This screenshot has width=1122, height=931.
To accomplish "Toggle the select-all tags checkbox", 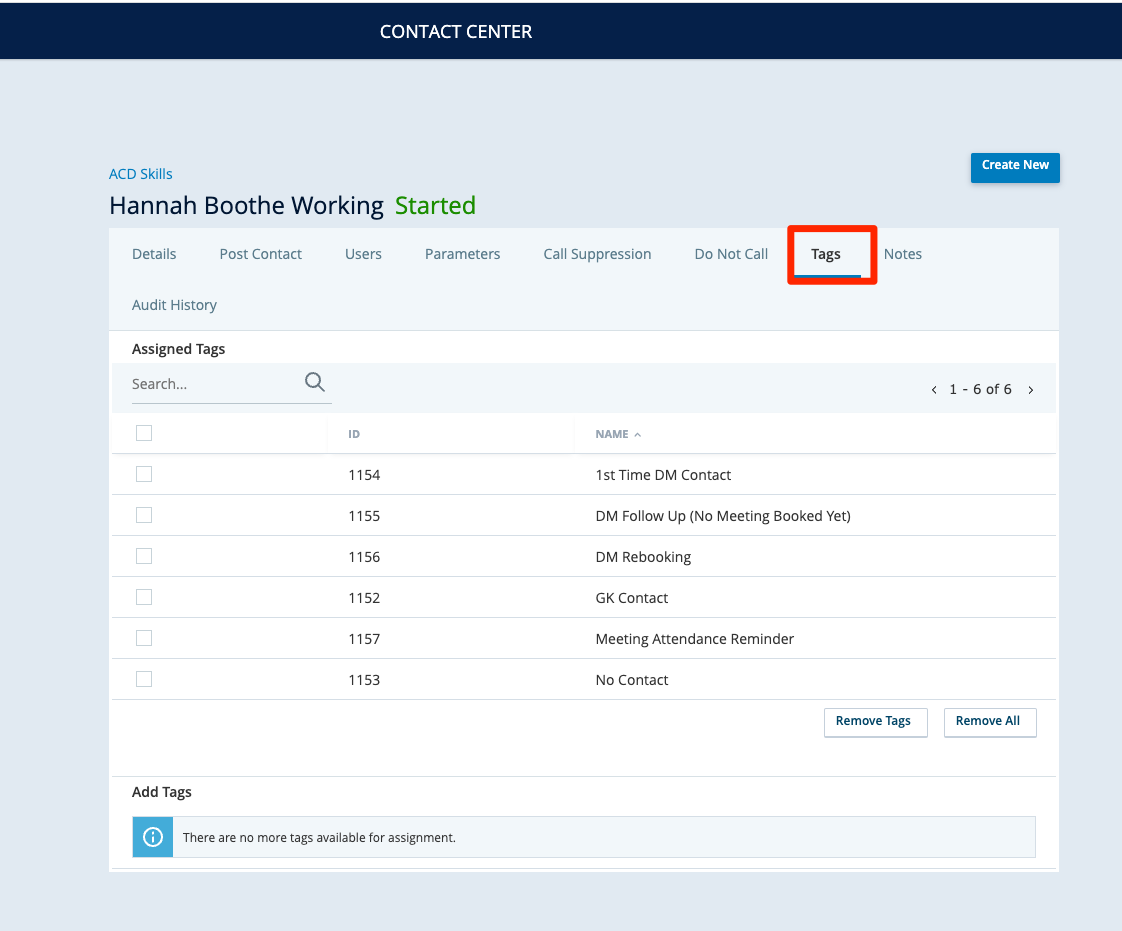I will point(144,433).
